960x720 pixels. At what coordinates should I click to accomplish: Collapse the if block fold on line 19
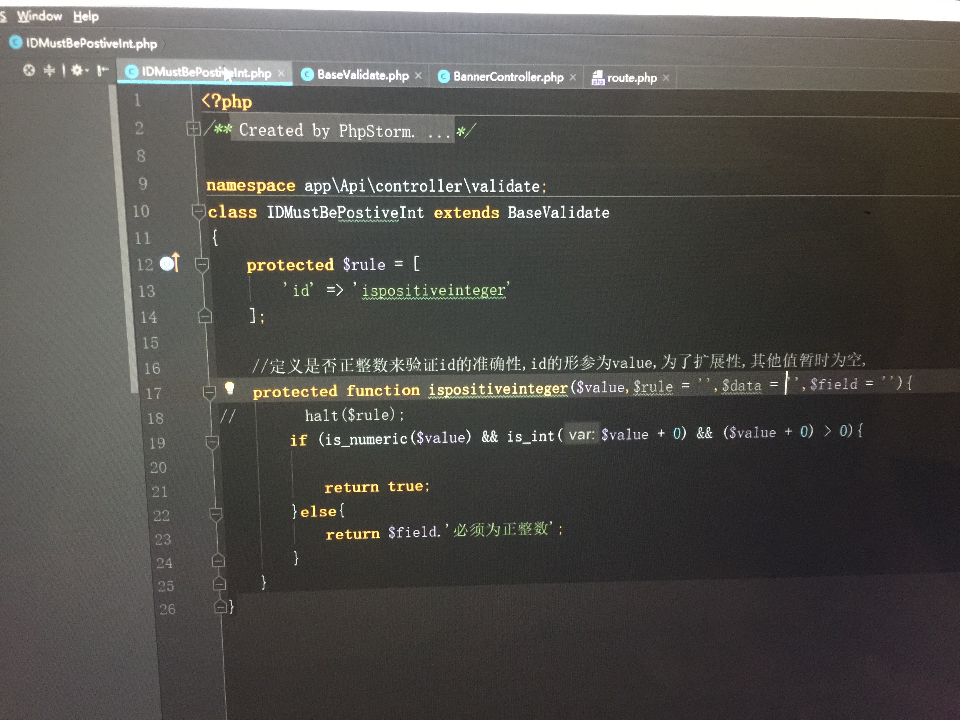click(212, 442)
